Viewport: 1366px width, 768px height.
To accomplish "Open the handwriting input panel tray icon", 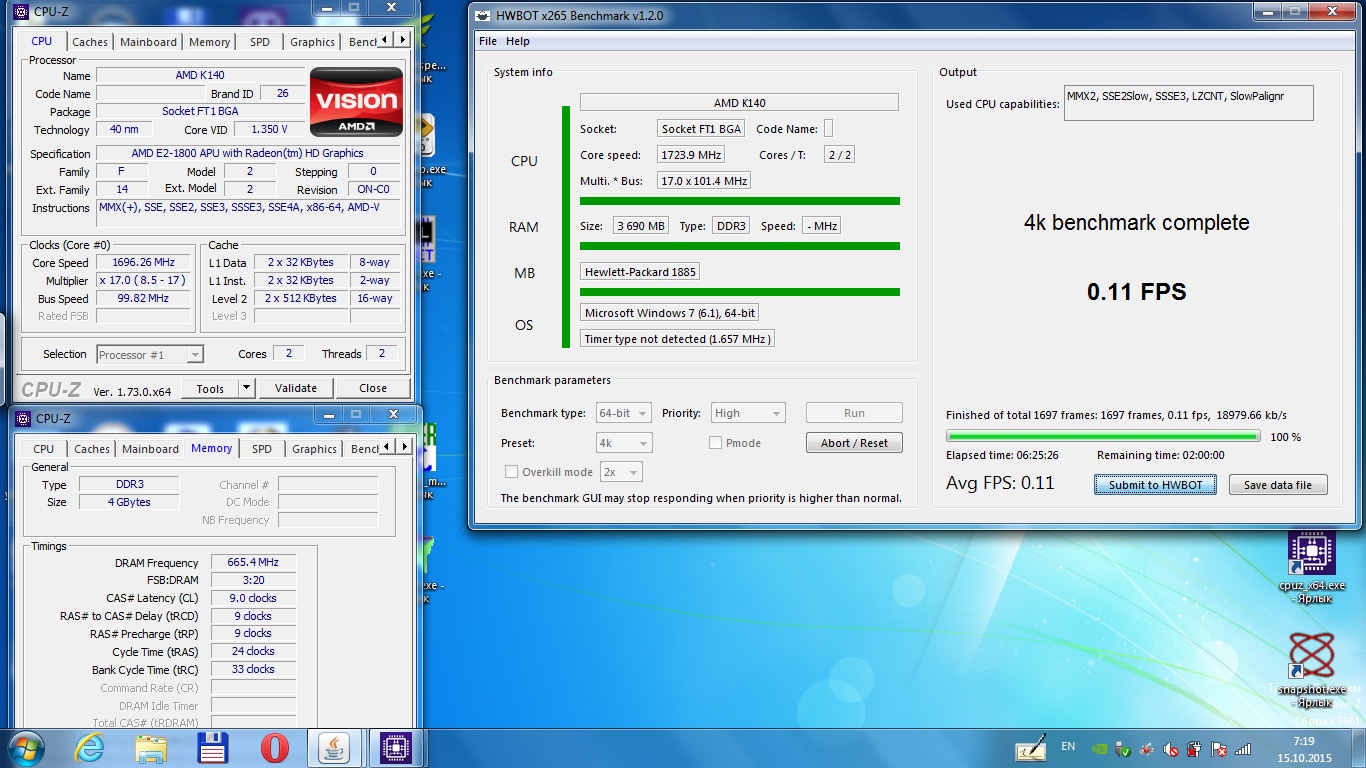I will click(x=1030, y=748).
